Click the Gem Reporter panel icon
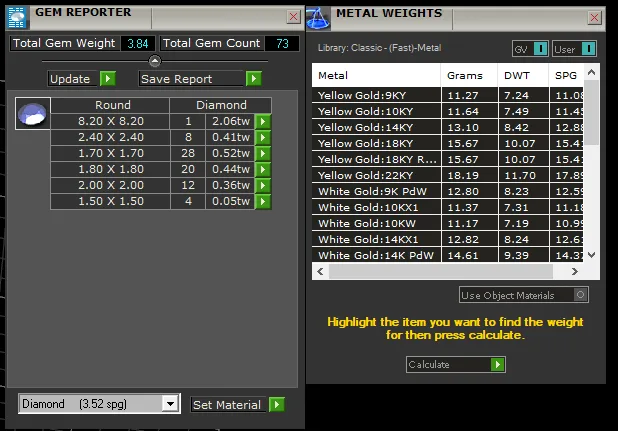 pyautogui.click(x=17, y=17)
